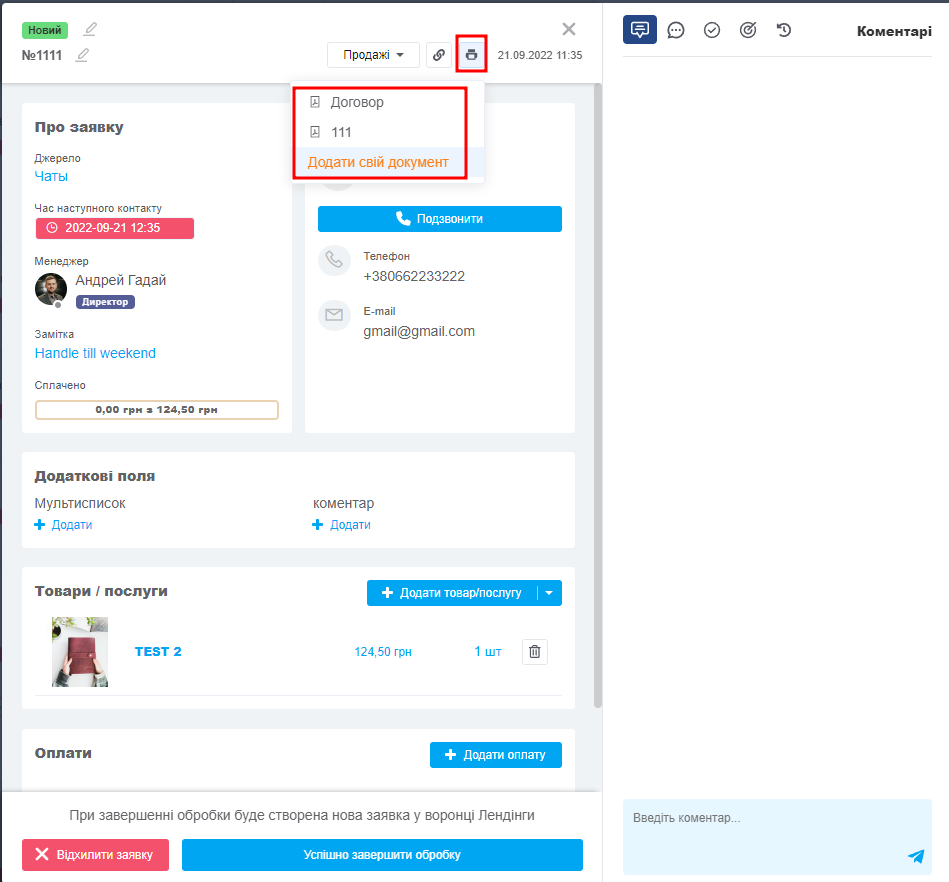Edit TEST 2 price 124,50 грн
The height and width of the screenshot is (882, 949).
383,652
